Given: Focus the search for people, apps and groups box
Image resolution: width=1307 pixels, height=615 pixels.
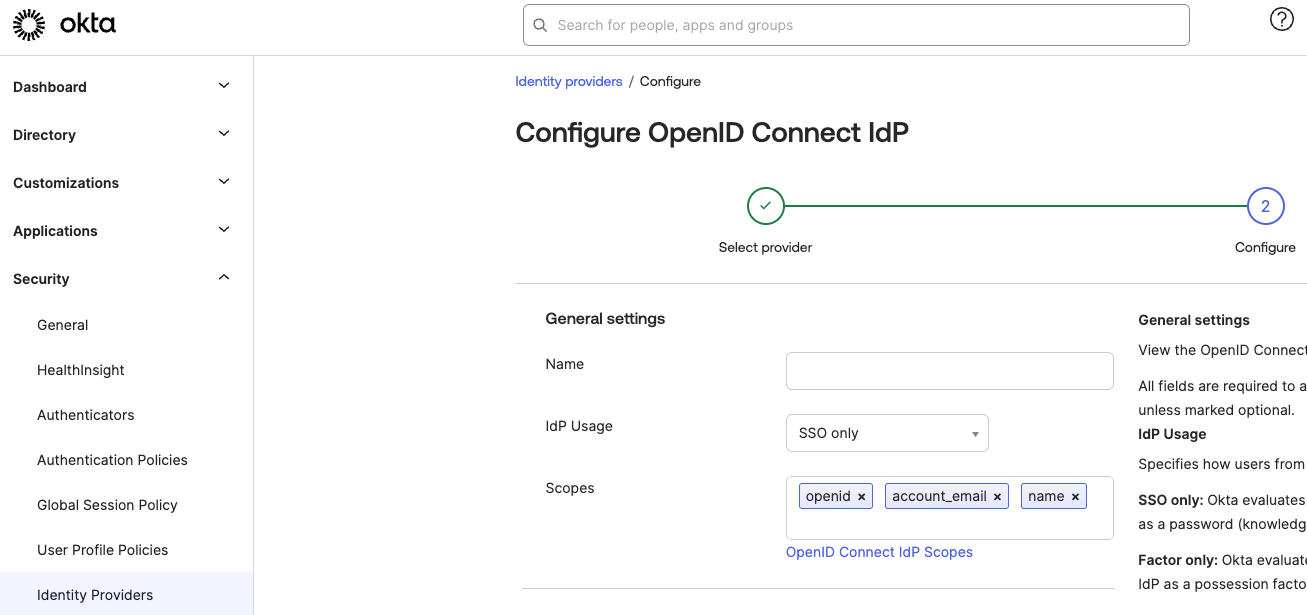Looking at the screenshot, I should [x=856, y=25].
